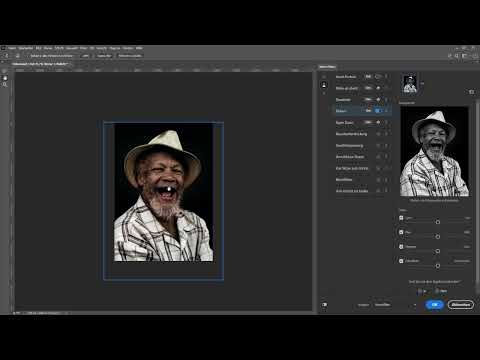Click the small portrait thumbnail in the filter panel
480x360 pixels.
click(410, 84)
